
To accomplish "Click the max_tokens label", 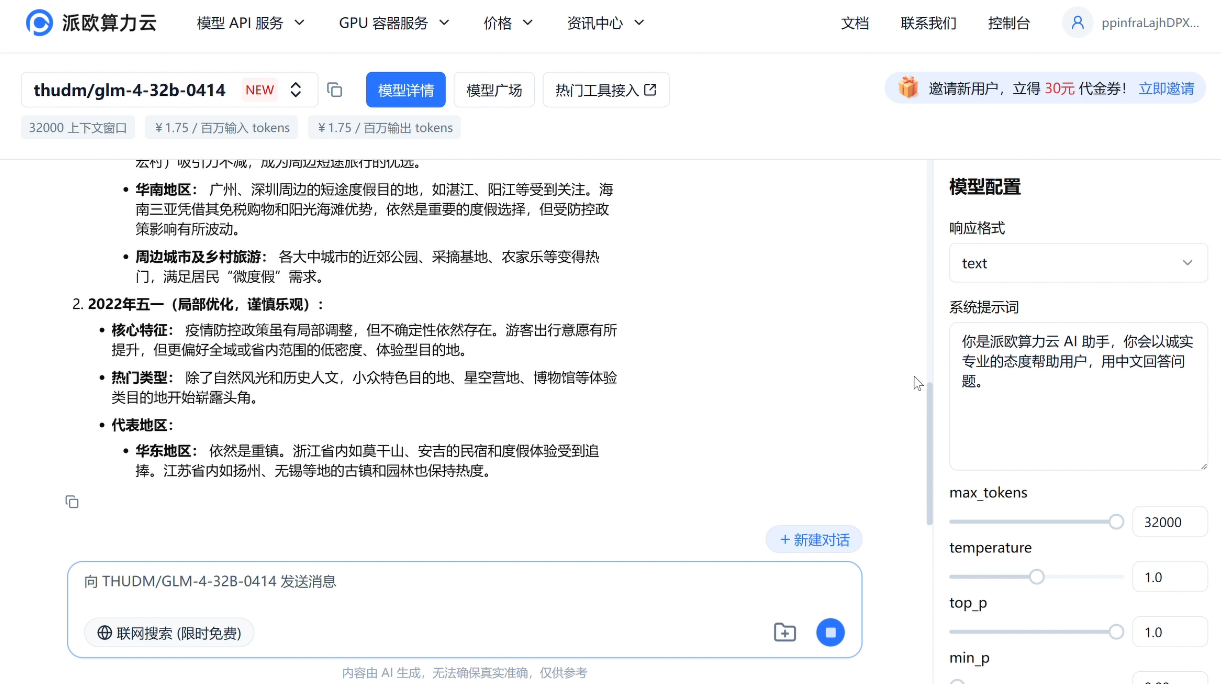I will point(988,493).
